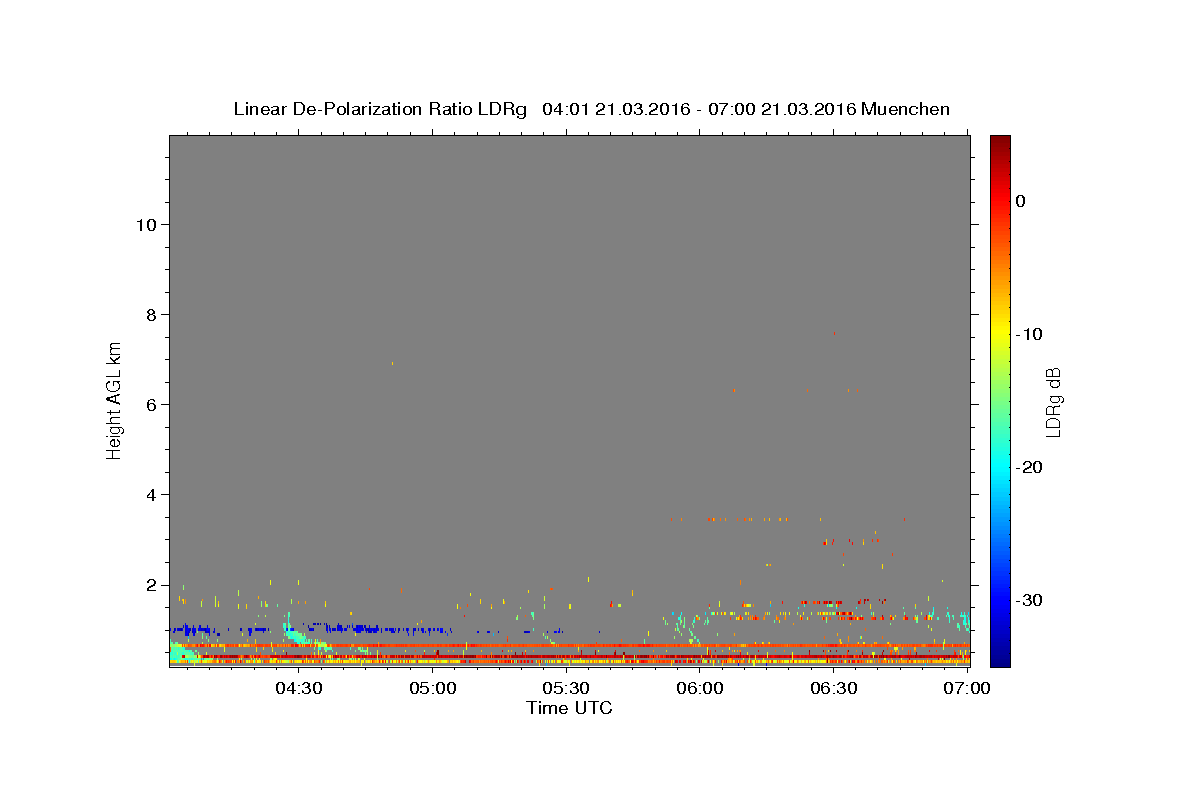Click the colorbar value label -20
Viewport: 1200px width, 800px height.
[1030, 467]
